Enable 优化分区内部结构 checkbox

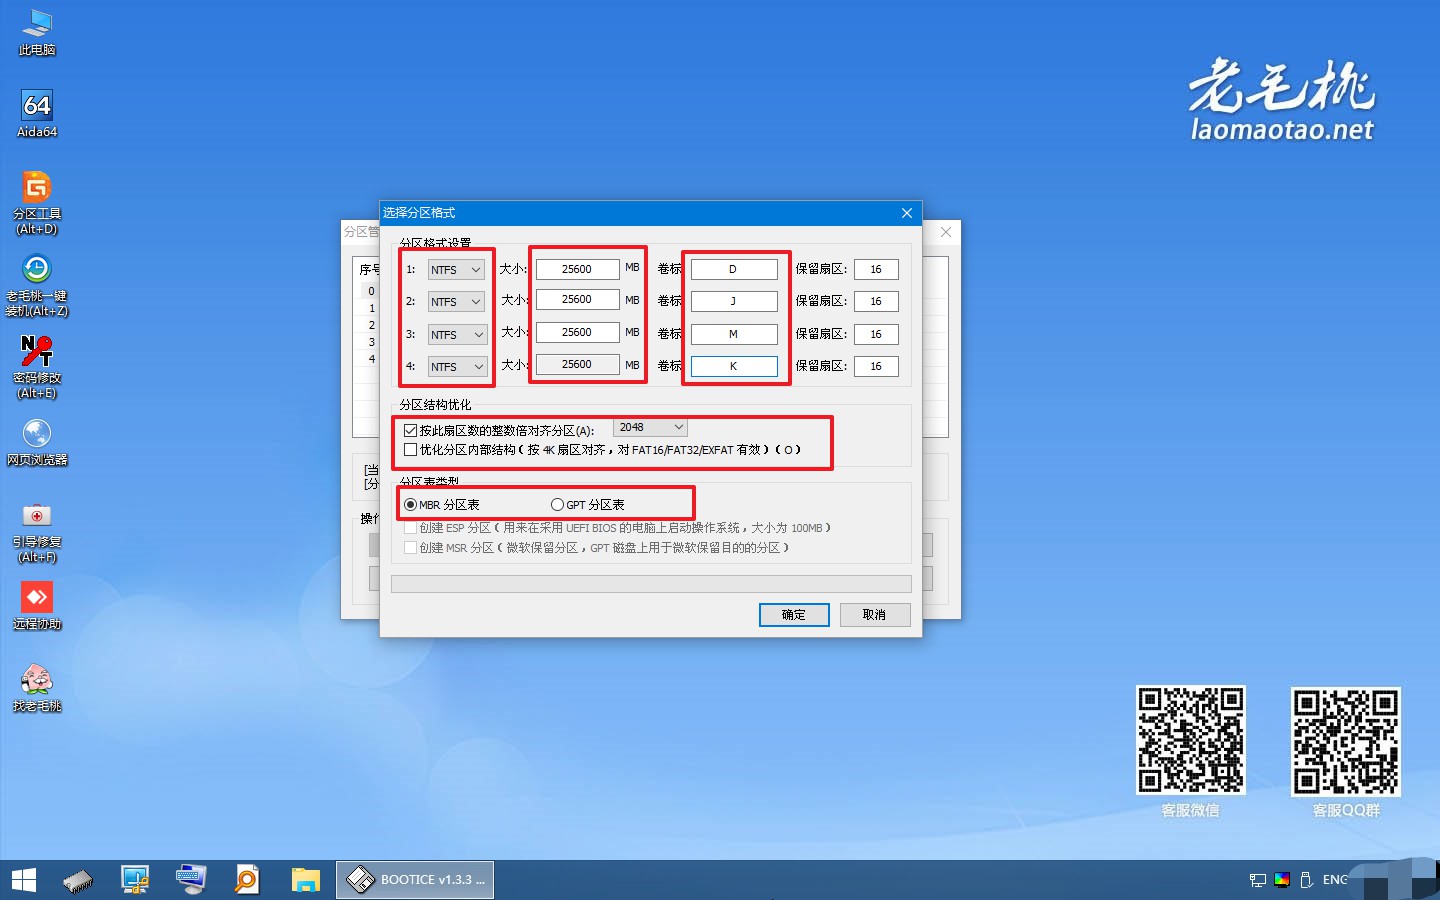point(410,450)
